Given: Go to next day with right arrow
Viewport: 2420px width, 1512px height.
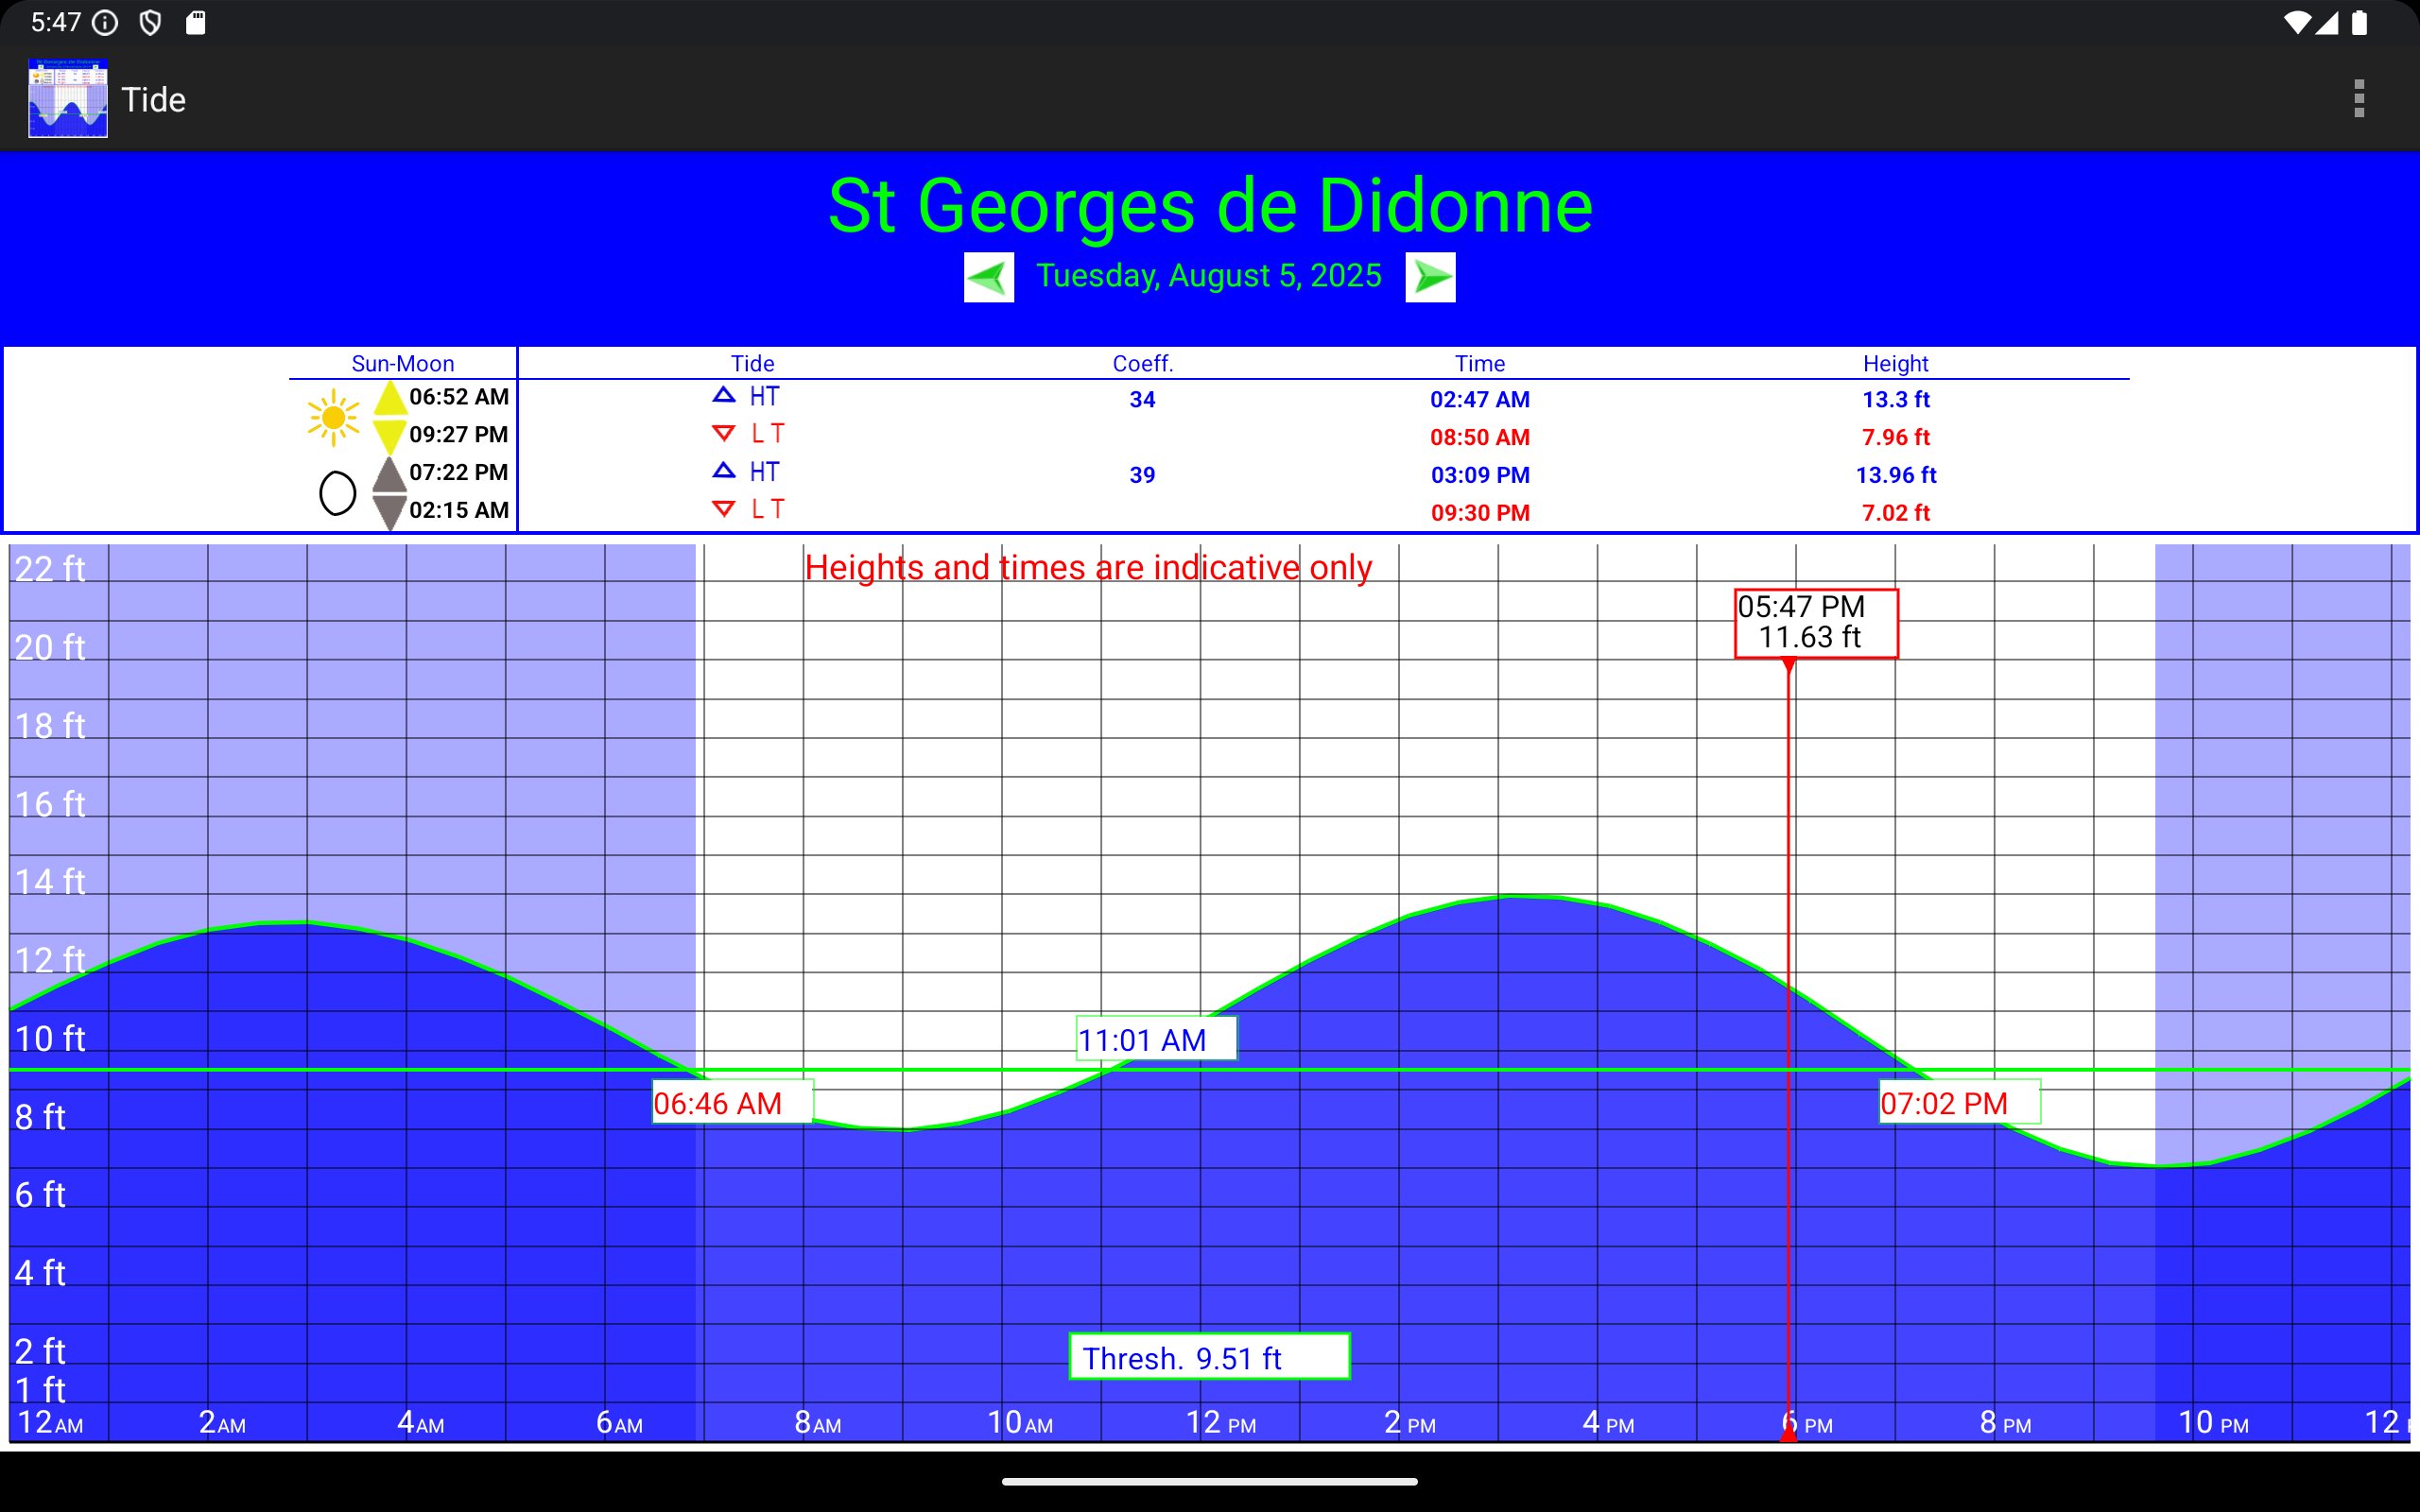Looking at the screenshot, I should pyautogui.click(x=1430, y=277).
